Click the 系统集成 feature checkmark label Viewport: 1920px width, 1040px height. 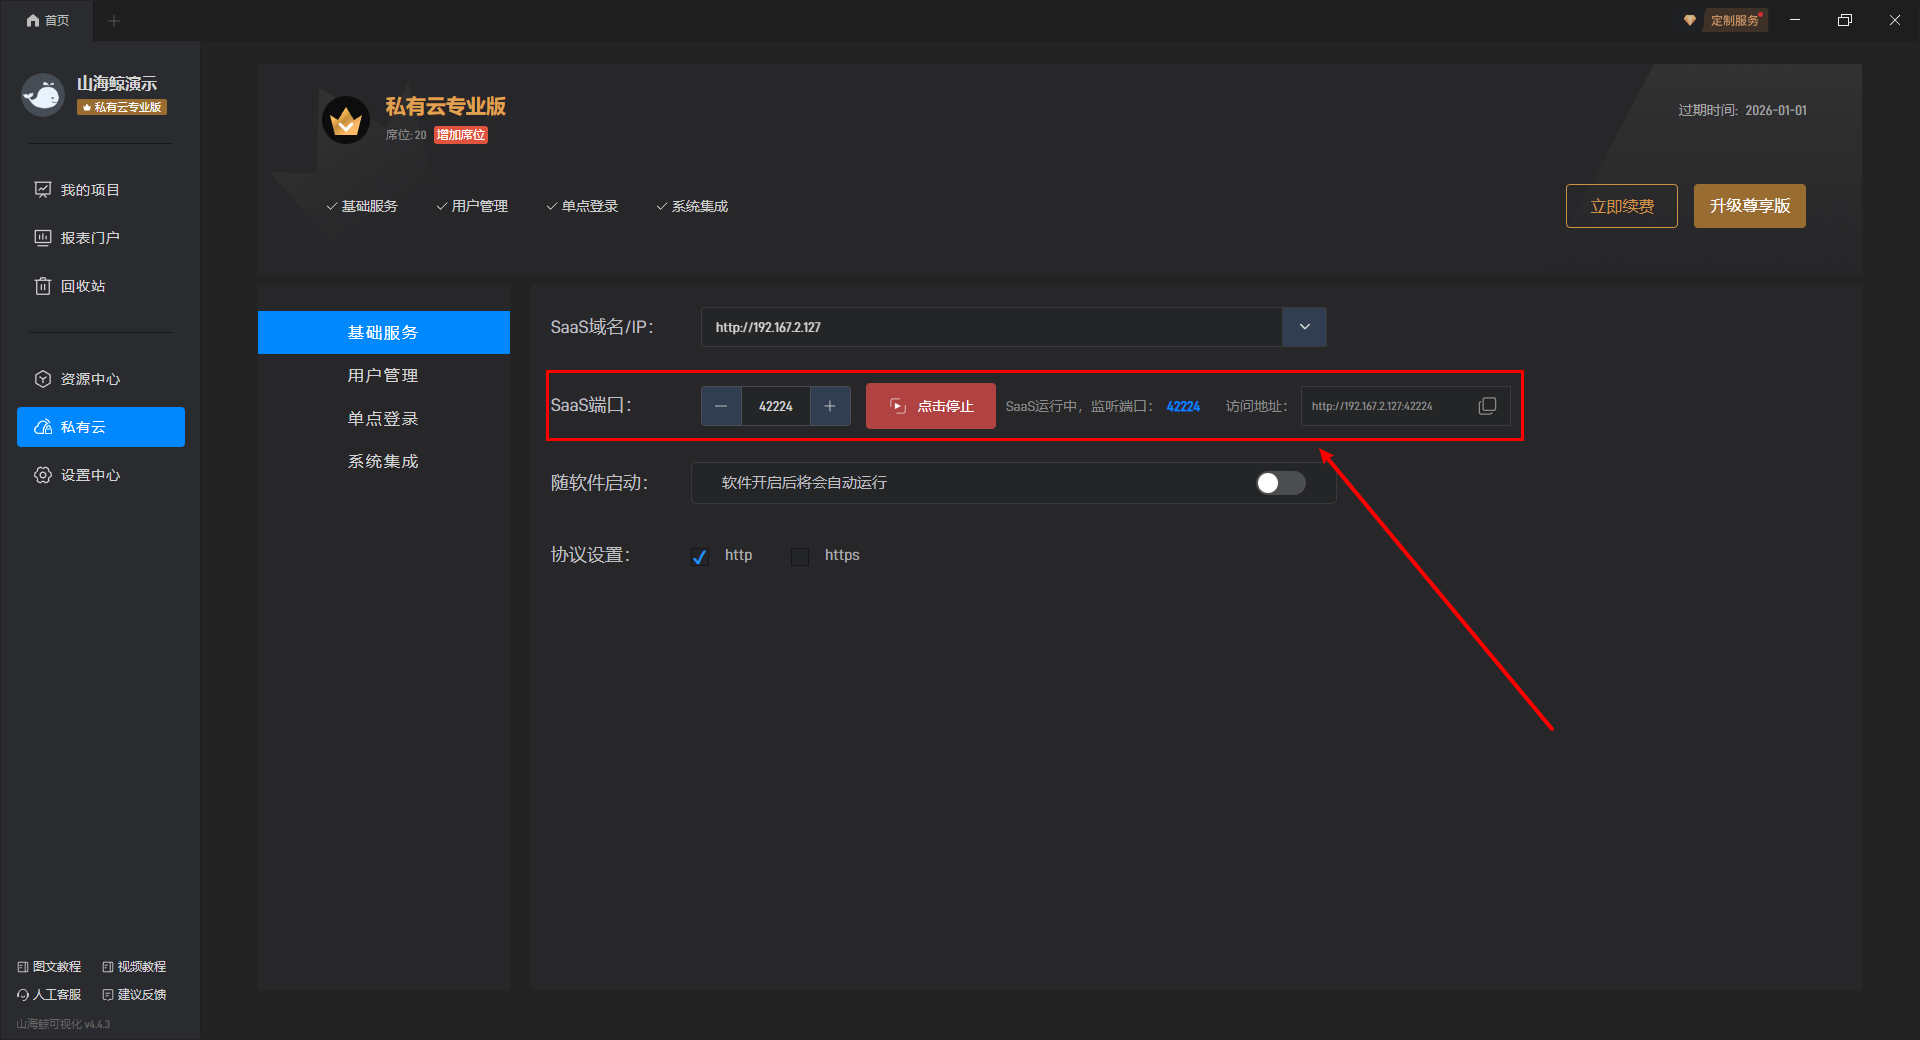(x=692, y=206)
